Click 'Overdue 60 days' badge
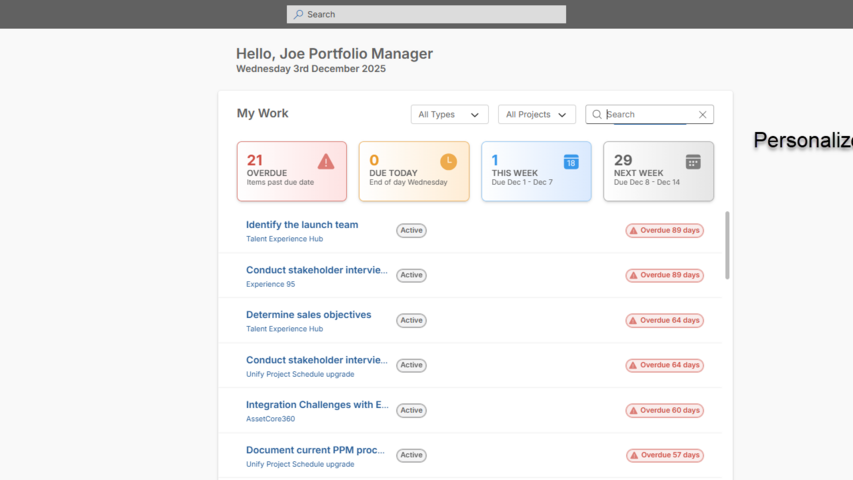 (664, 410)
